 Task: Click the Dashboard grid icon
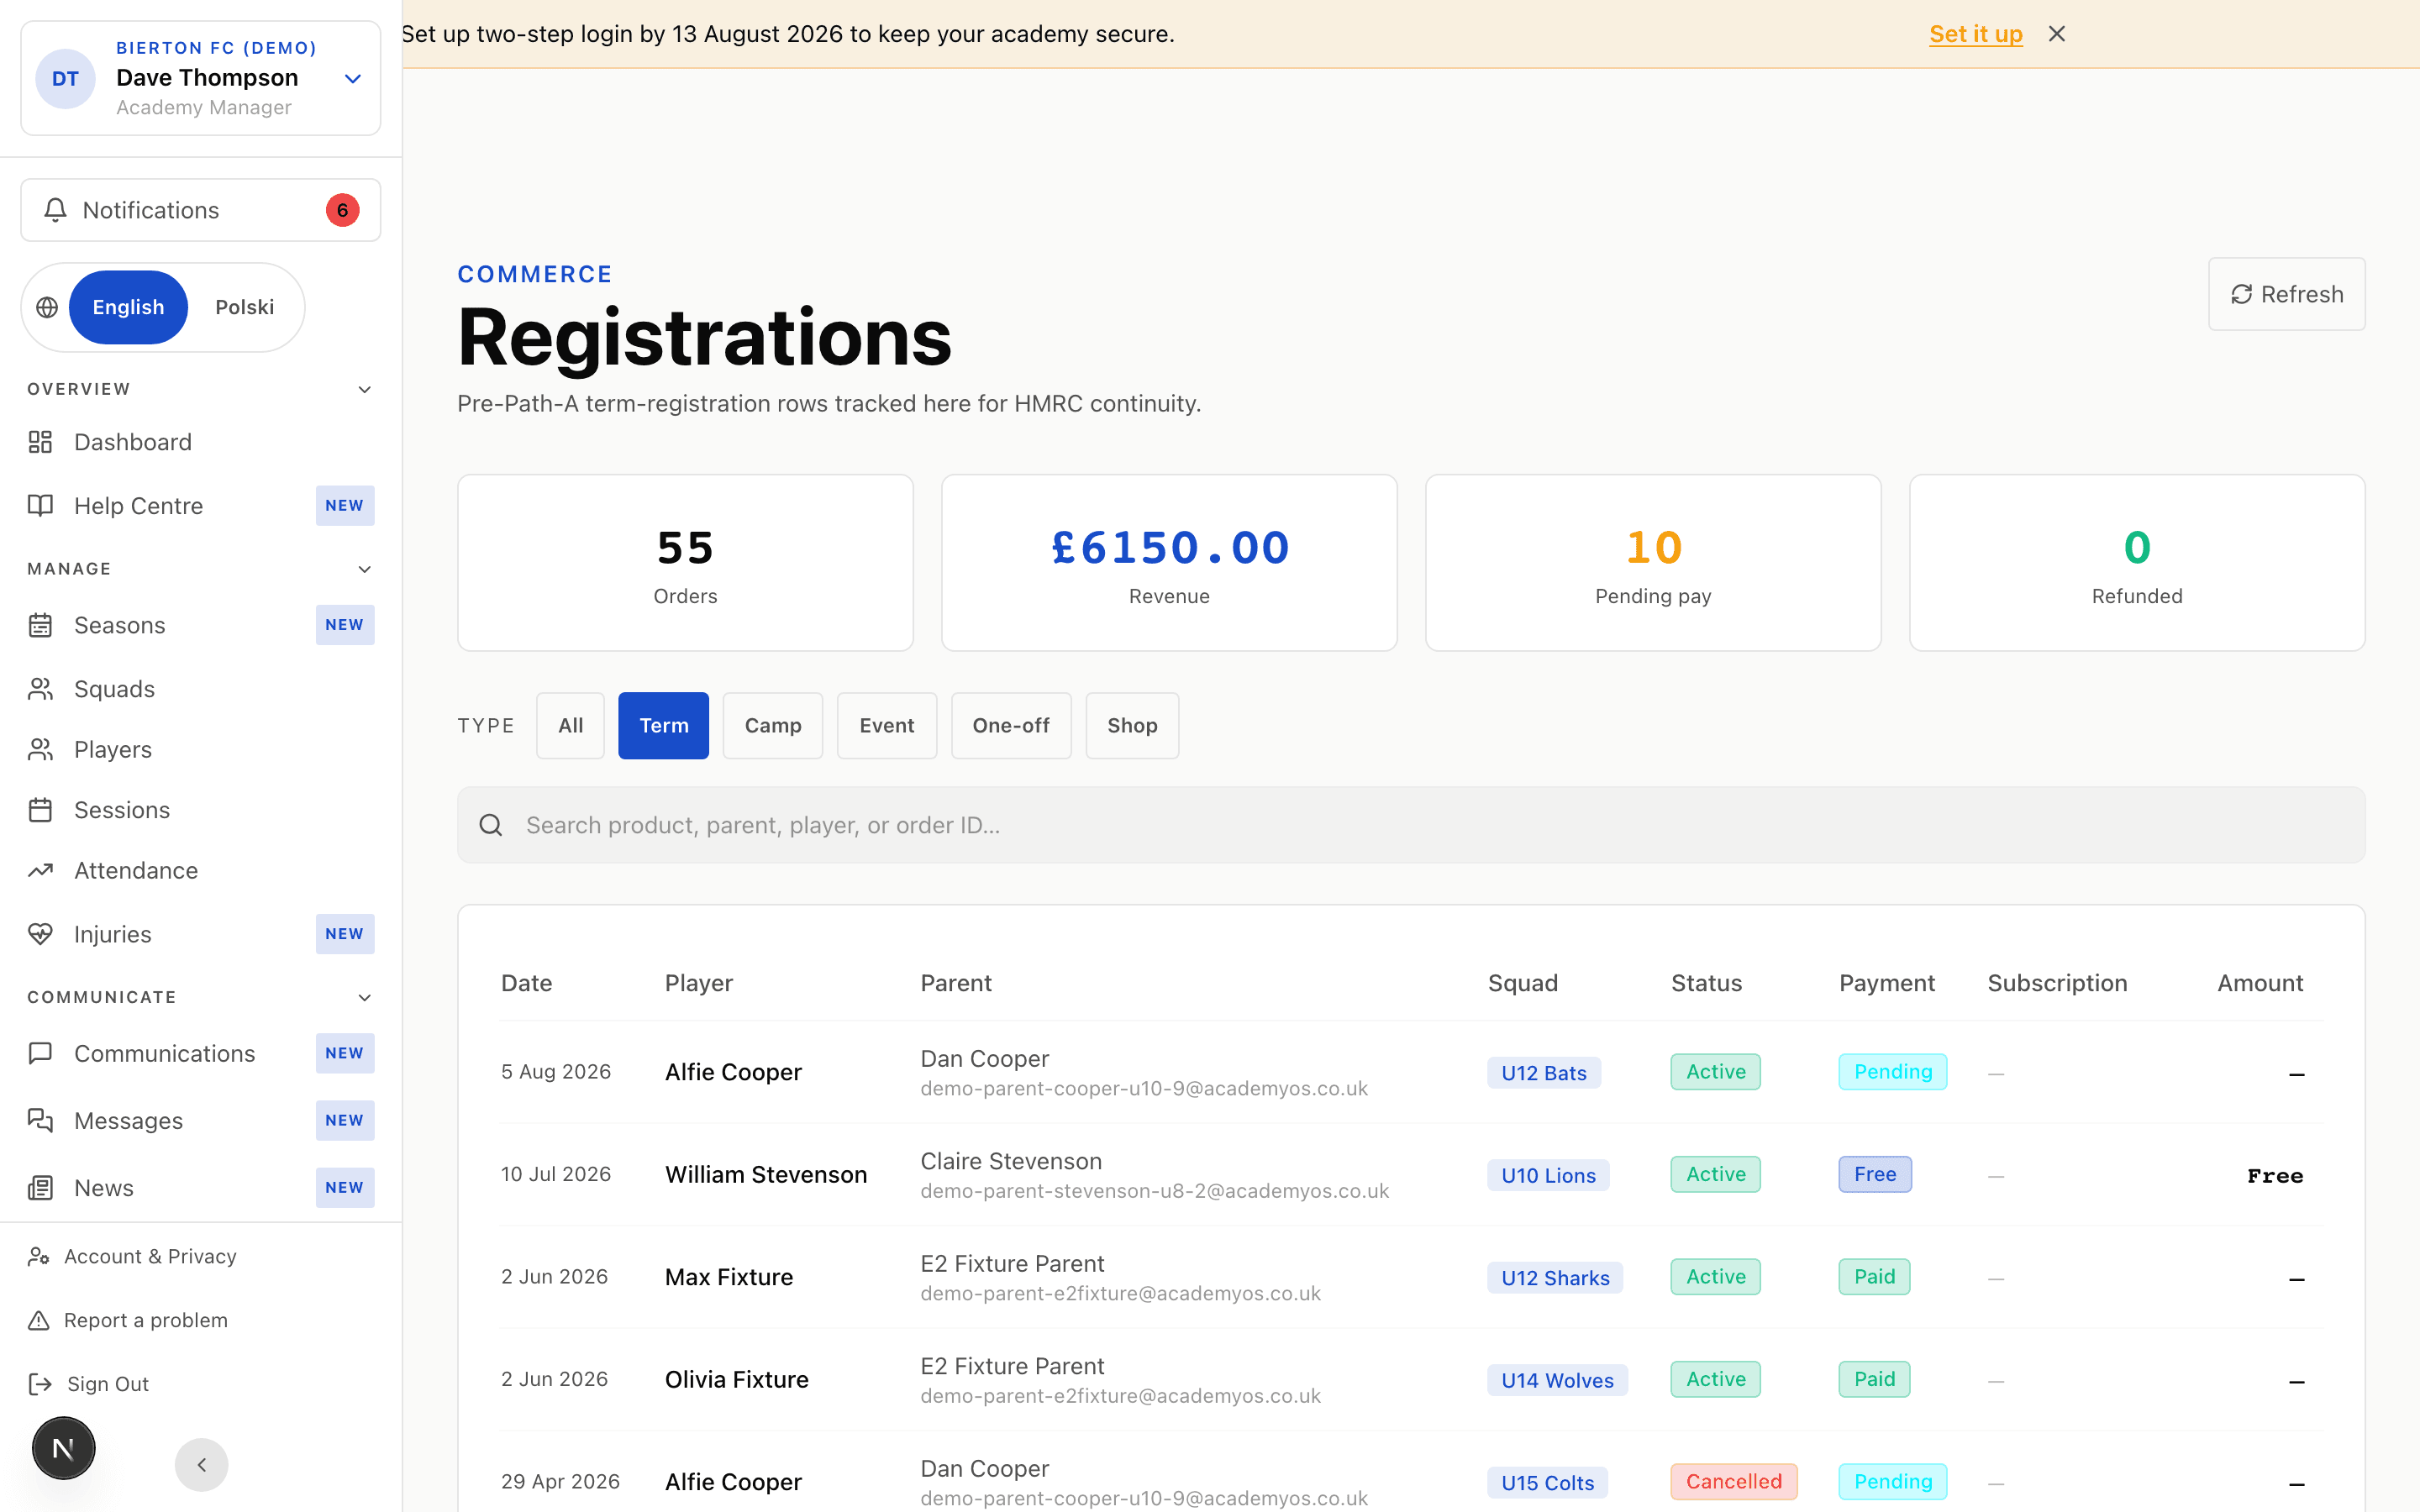coord(40,442)
